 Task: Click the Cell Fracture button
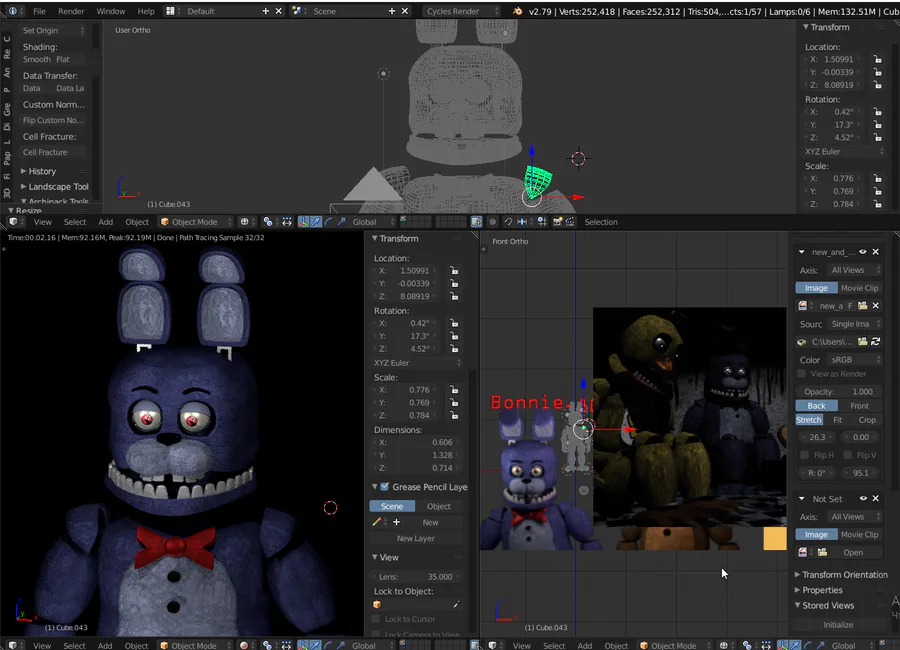[x=53, y=152]
